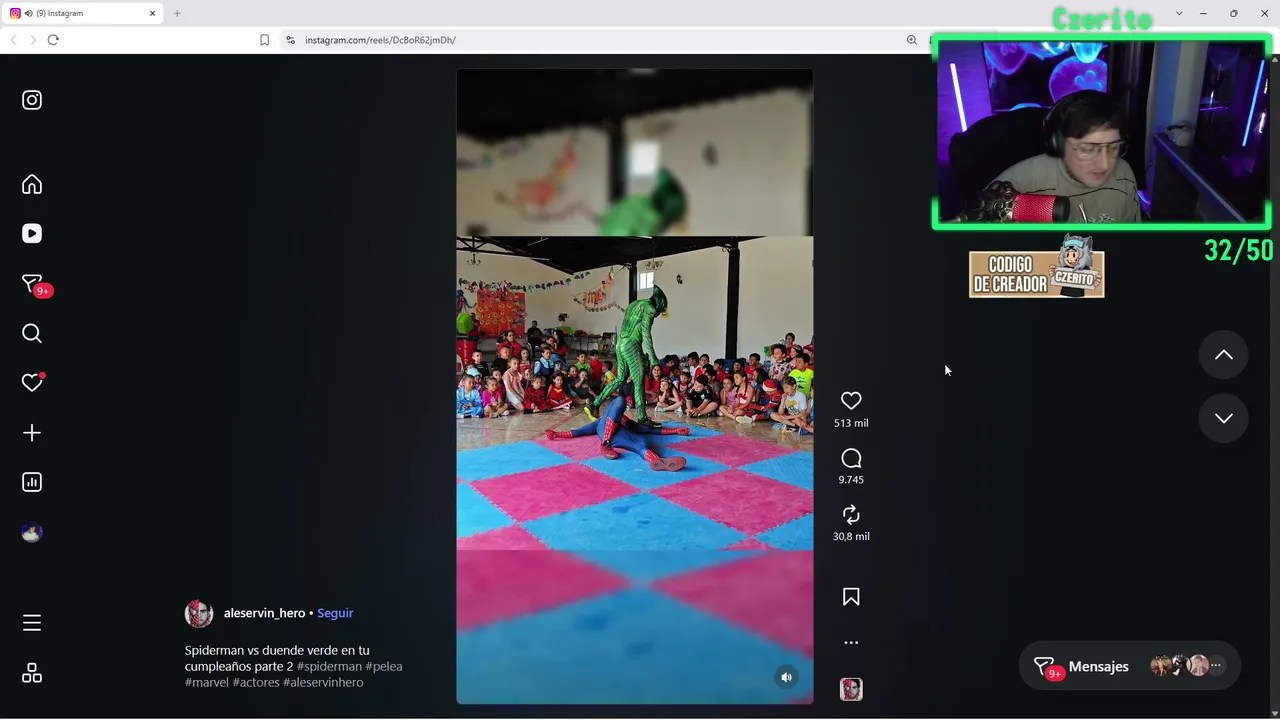Click the 9.745 comments count
Image resolution: width=1280 pixels, height=720 pixels.
click(851, 480)
